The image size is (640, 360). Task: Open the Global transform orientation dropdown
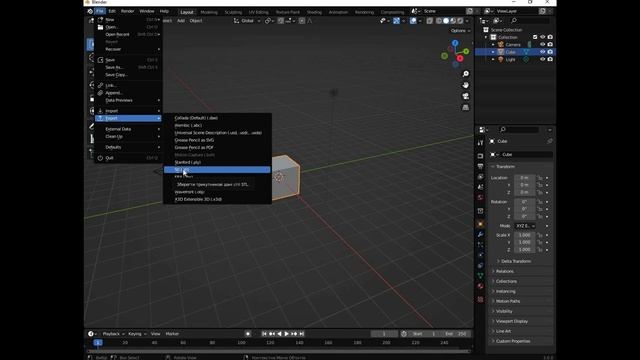click(x=247, y=21)
